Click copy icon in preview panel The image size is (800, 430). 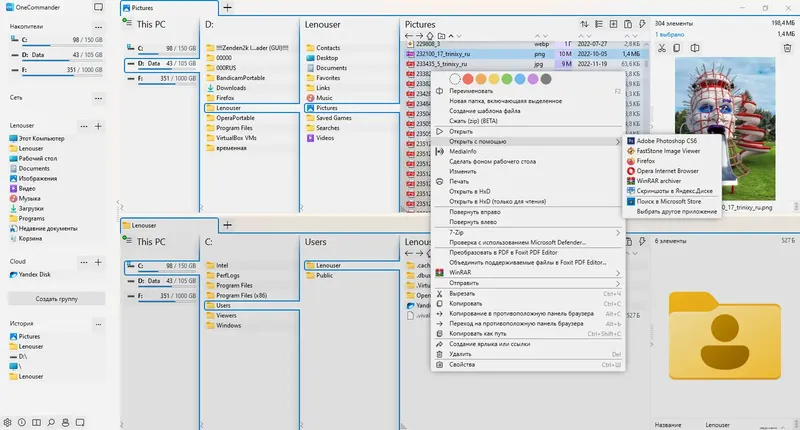[x=677, y=48]
